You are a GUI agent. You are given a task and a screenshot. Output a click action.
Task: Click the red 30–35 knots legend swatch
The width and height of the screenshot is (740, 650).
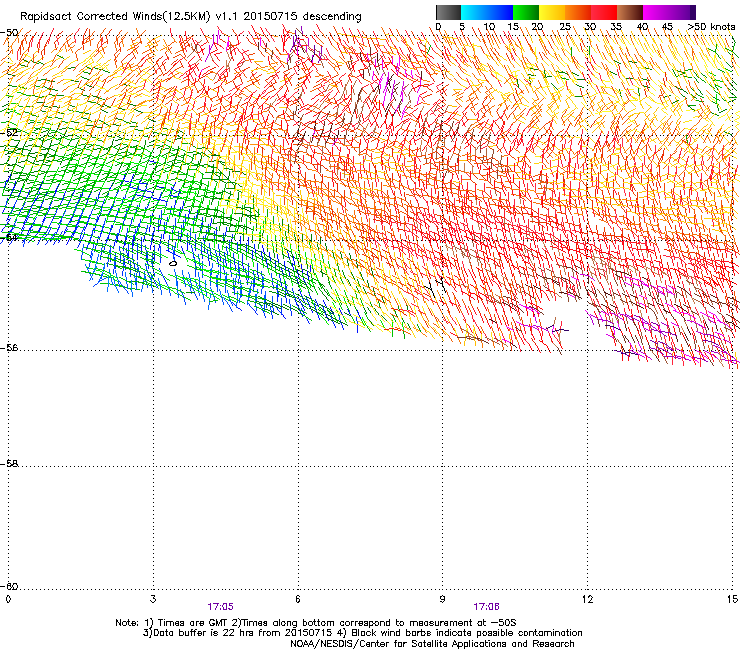pyautogui.click(x=604, y=12)
